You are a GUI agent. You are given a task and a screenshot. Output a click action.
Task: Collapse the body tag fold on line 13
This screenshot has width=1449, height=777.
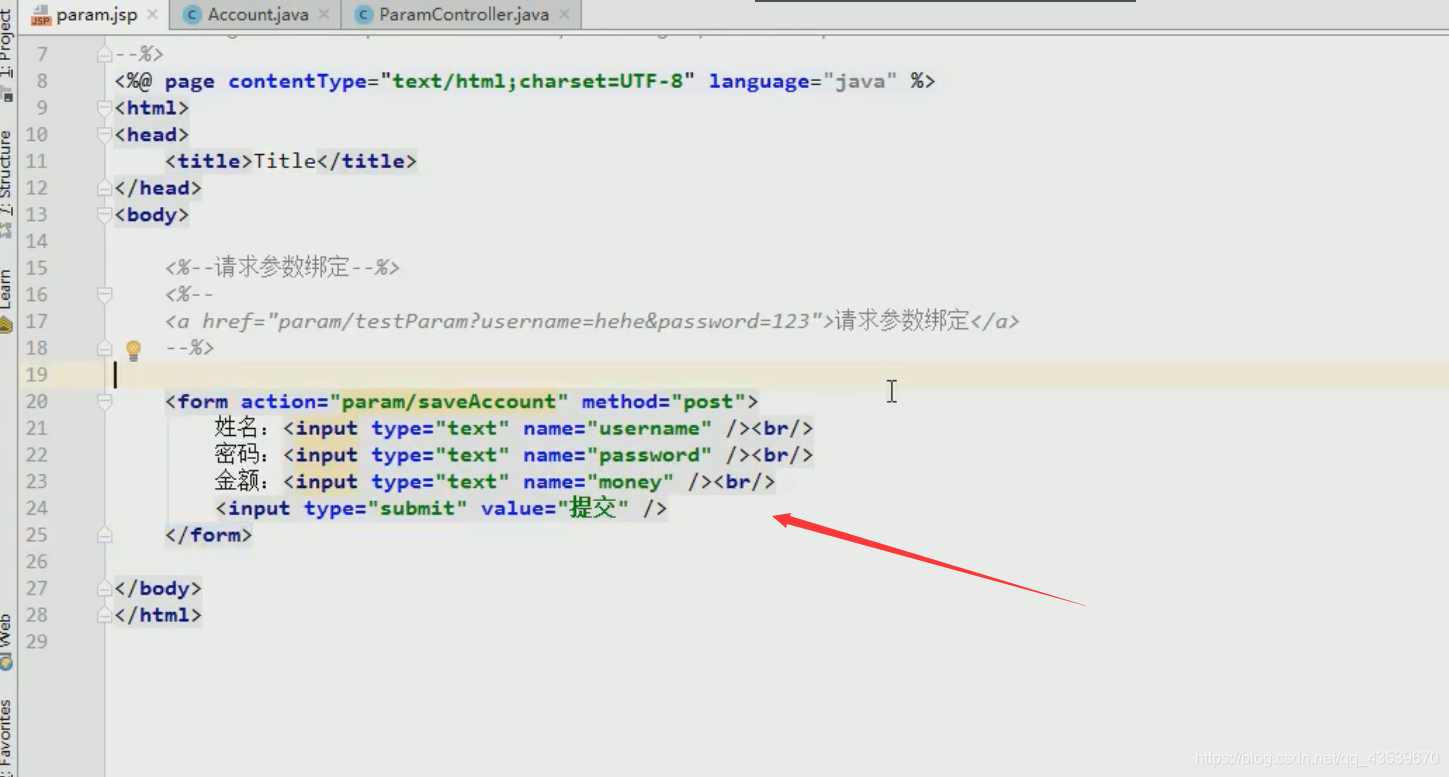[x=104, y=214]
